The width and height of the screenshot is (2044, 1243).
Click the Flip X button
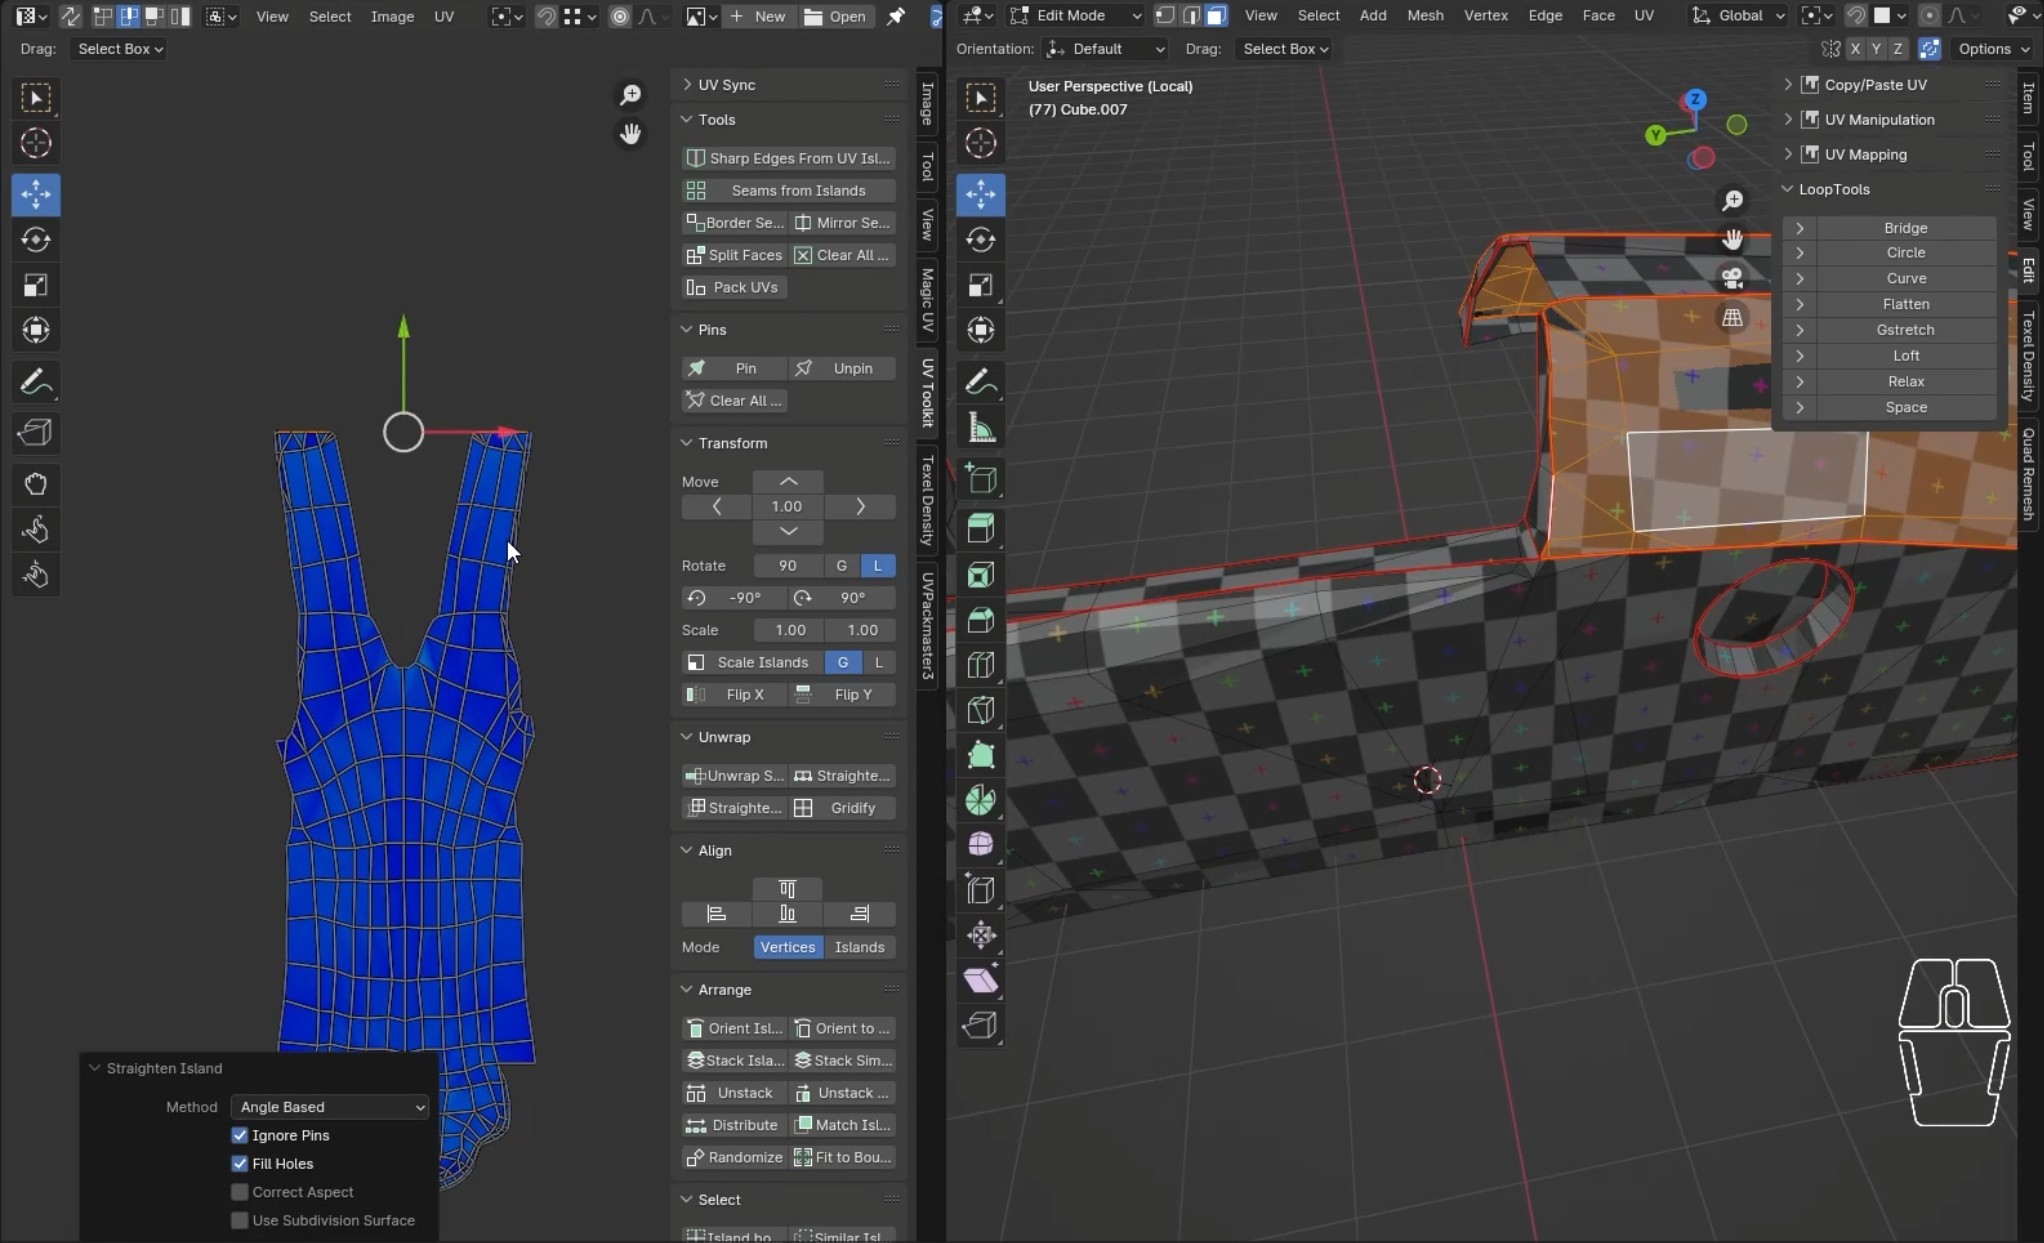(734, 694)
